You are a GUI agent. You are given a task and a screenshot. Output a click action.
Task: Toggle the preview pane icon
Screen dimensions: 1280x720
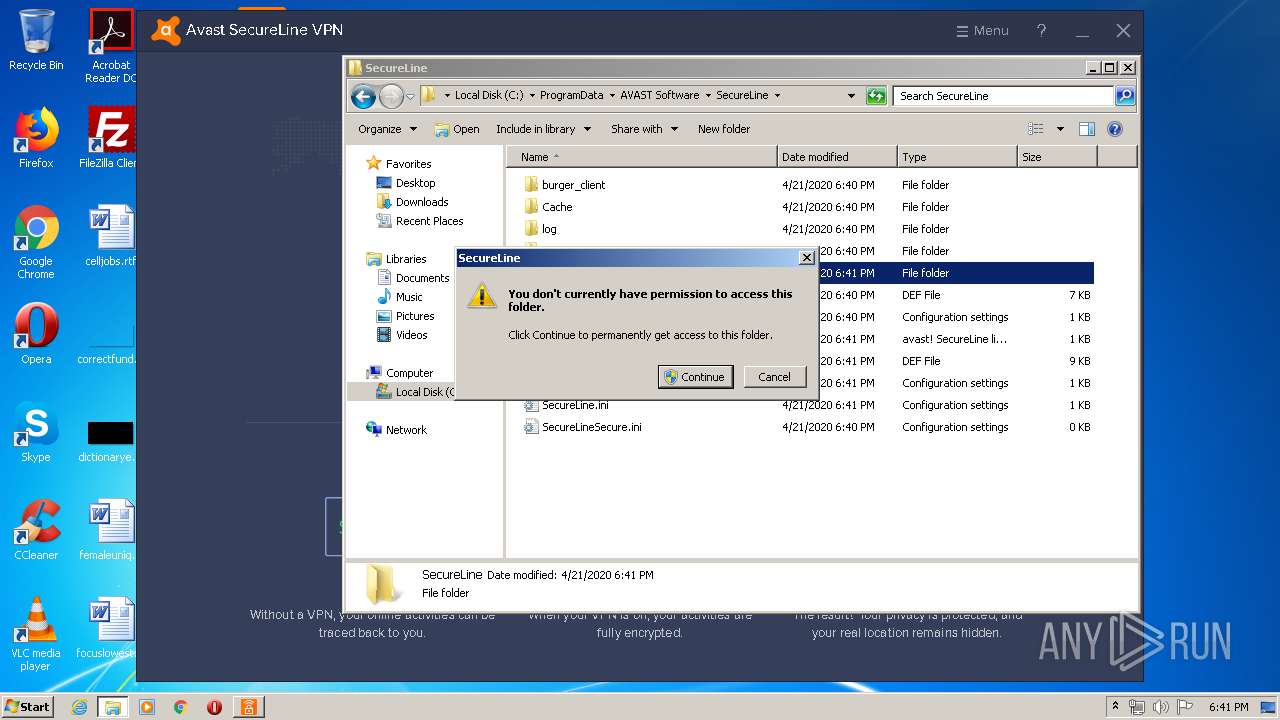(1087, 129)
